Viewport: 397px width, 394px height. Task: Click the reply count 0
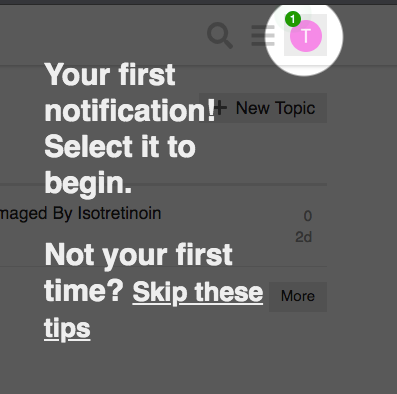click(308, 216)
